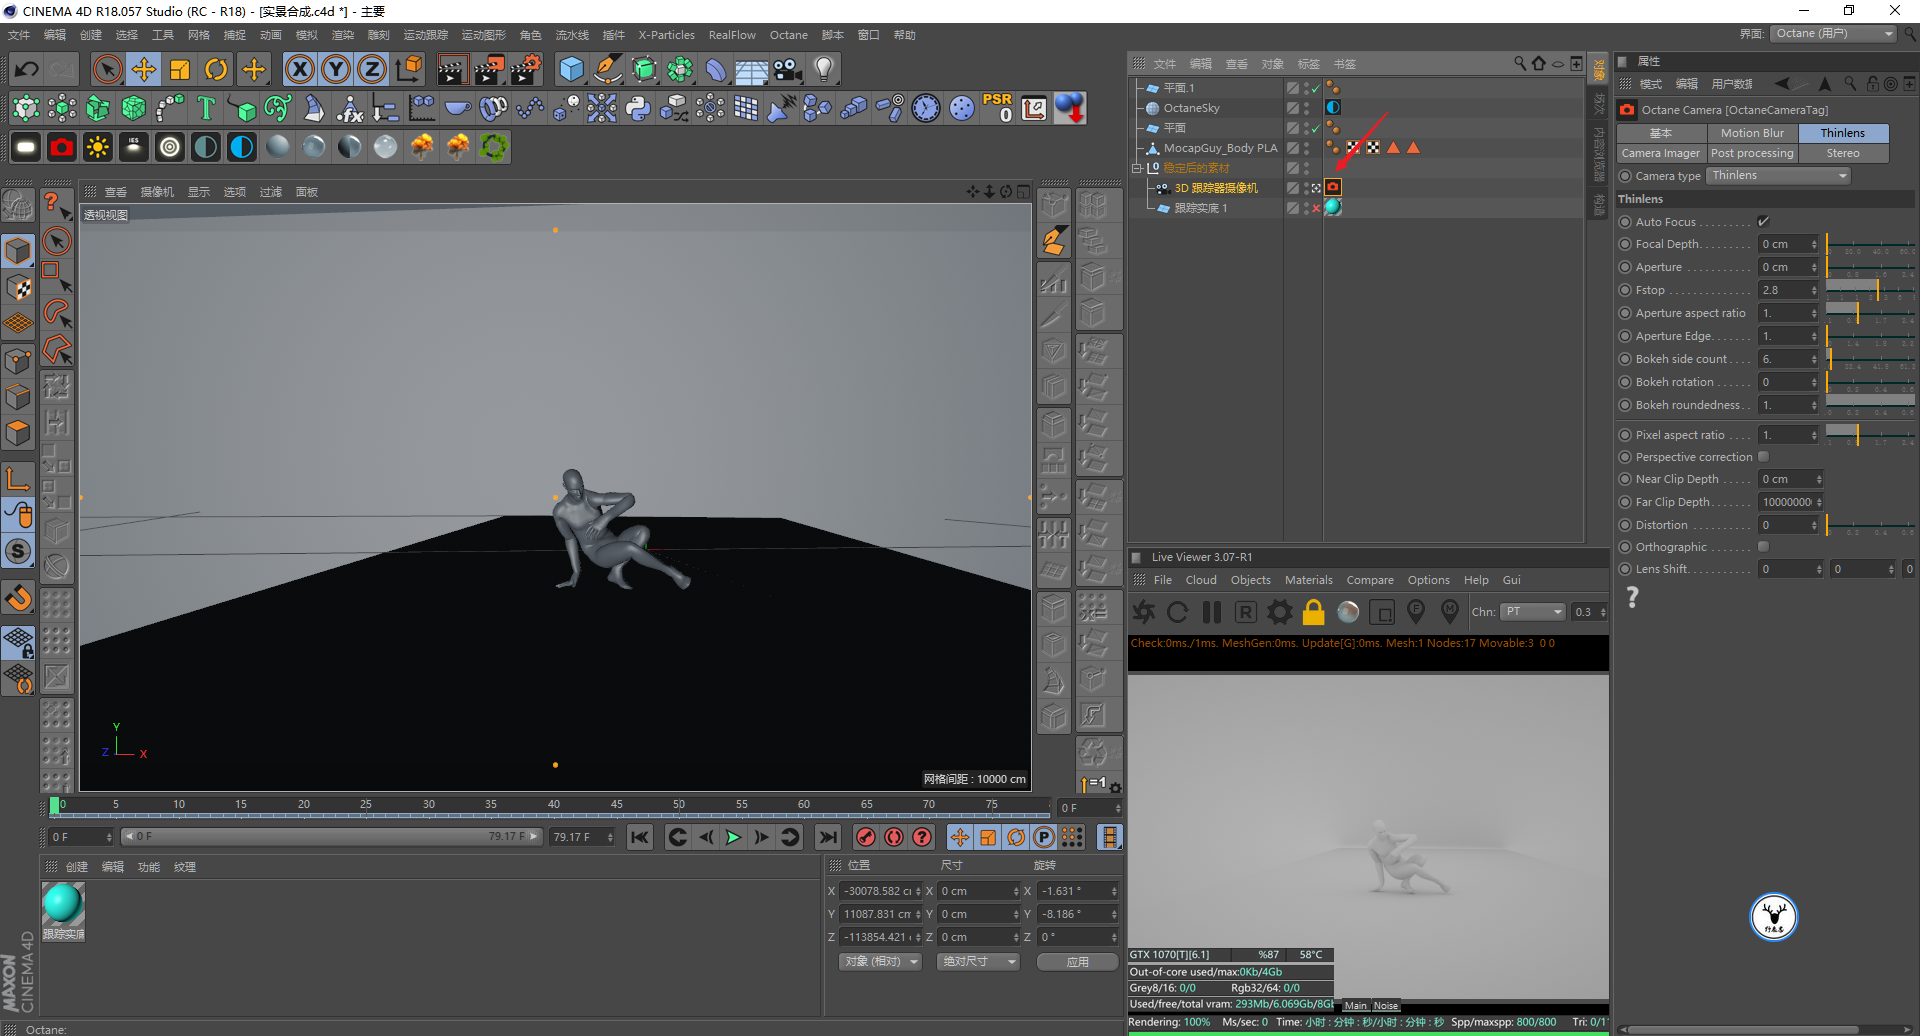
Task: Click the PSR 0 reset icon
Action: click(997, 108)
